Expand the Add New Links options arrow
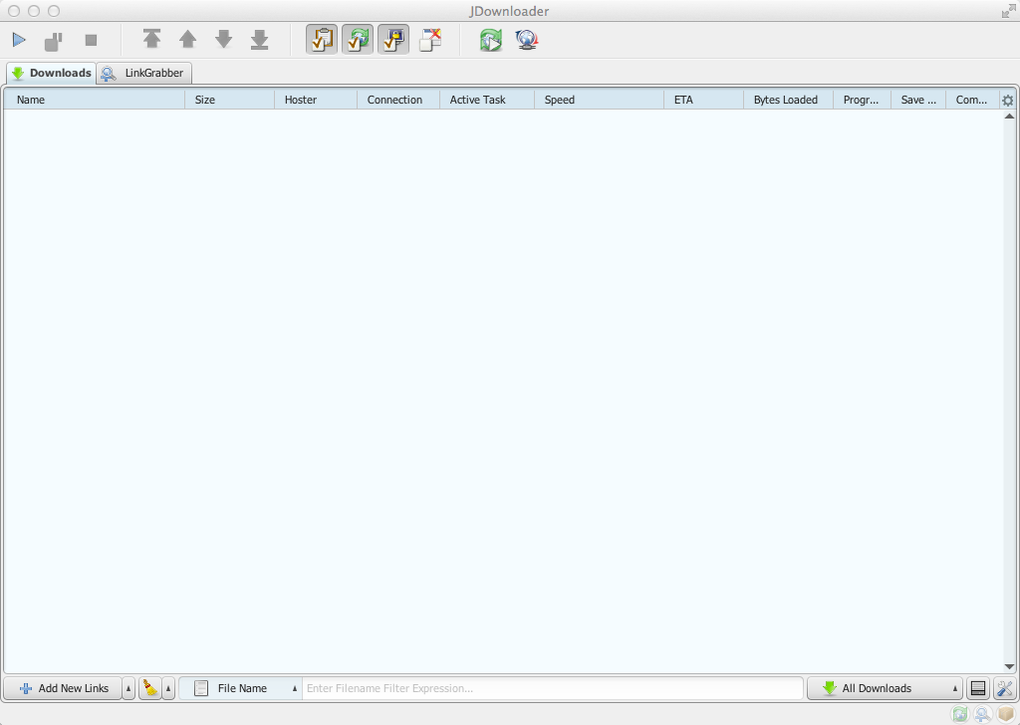The width and height of the screenshot is (1020, 725). click(128, 688)
